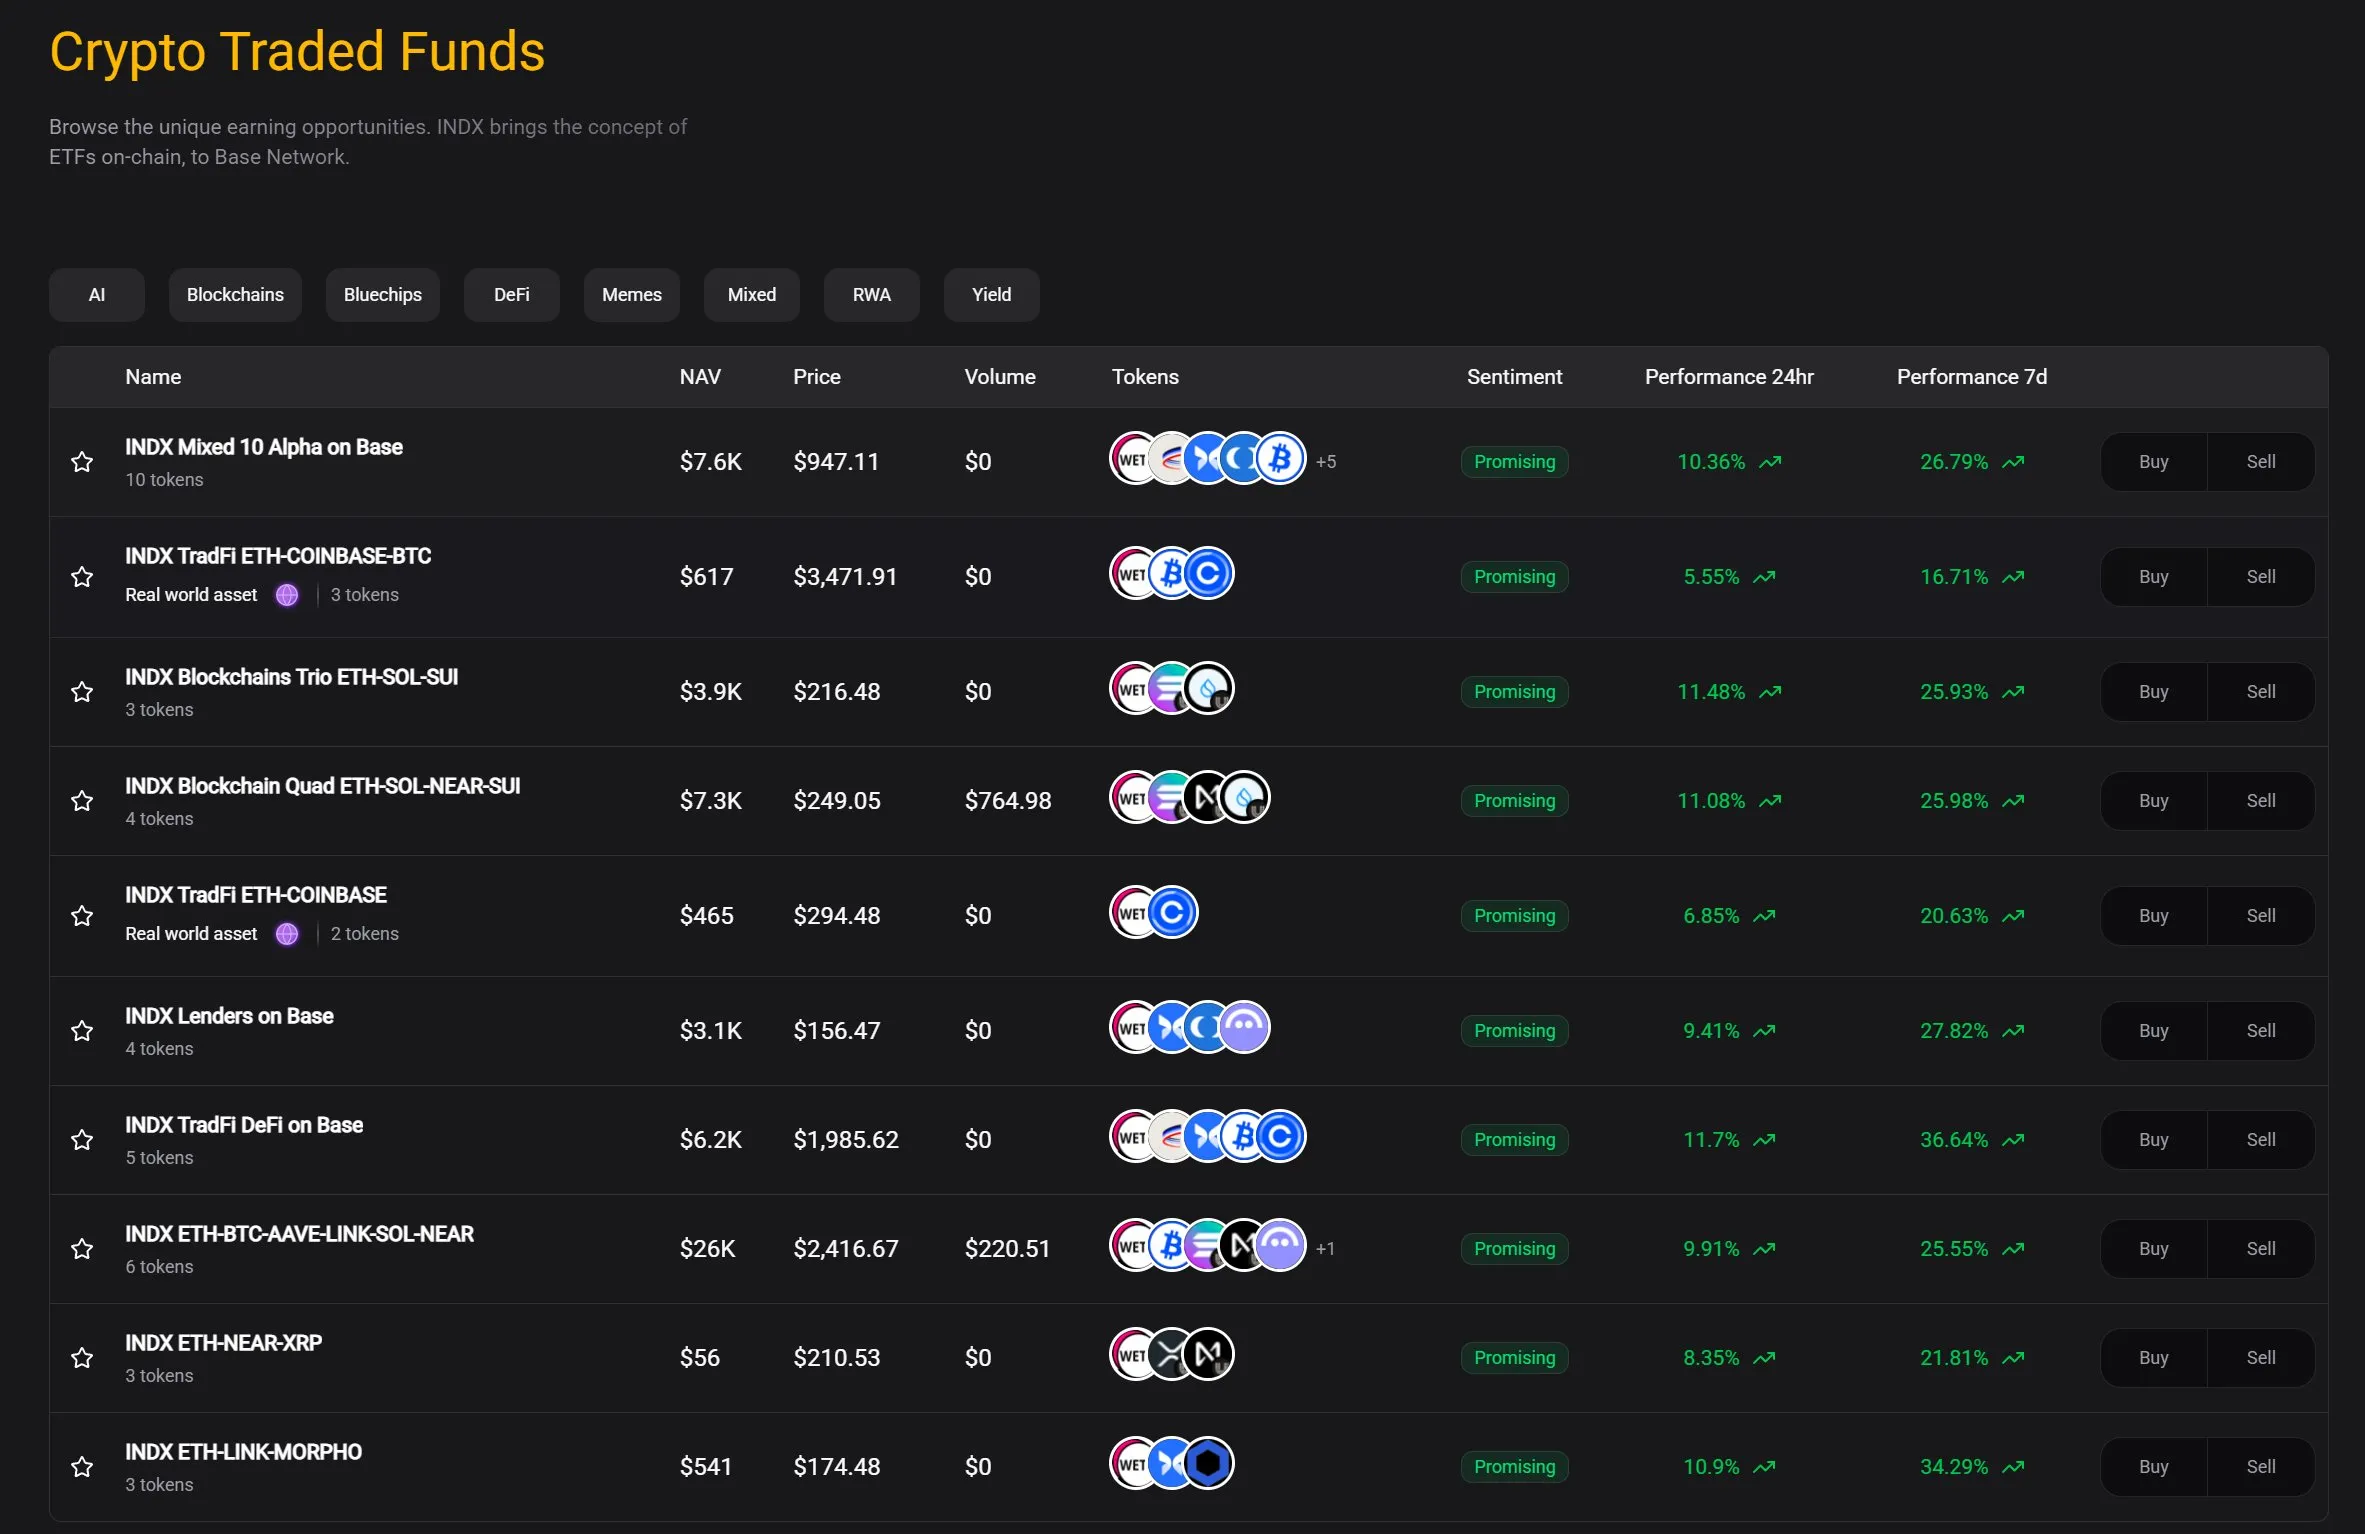Filter funds by AI category
Screen dimensions: 2365x1534
point(97,295)
